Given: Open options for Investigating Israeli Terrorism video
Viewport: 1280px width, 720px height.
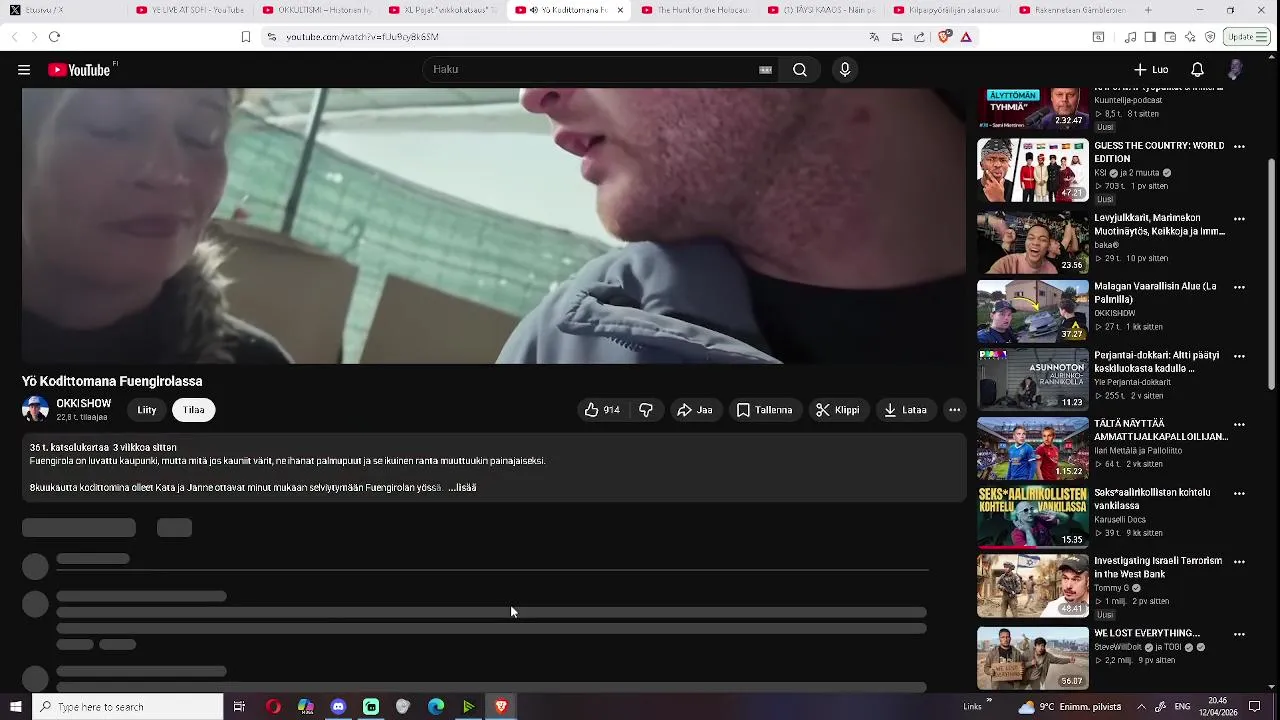Looking at the screenshot, I should pyautogui.click(x=1239, y=562).
